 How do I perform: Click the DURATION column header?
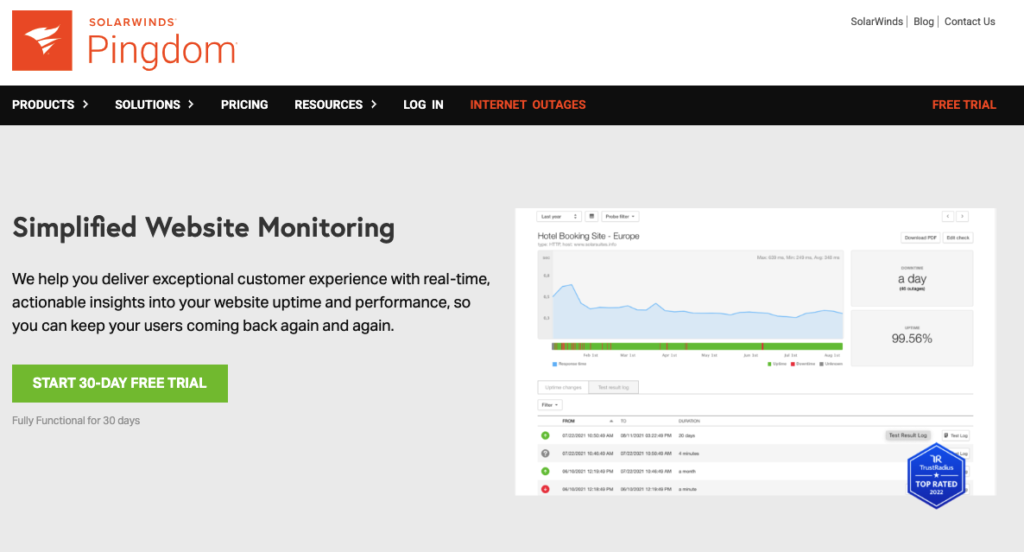(x=689, y=421)
